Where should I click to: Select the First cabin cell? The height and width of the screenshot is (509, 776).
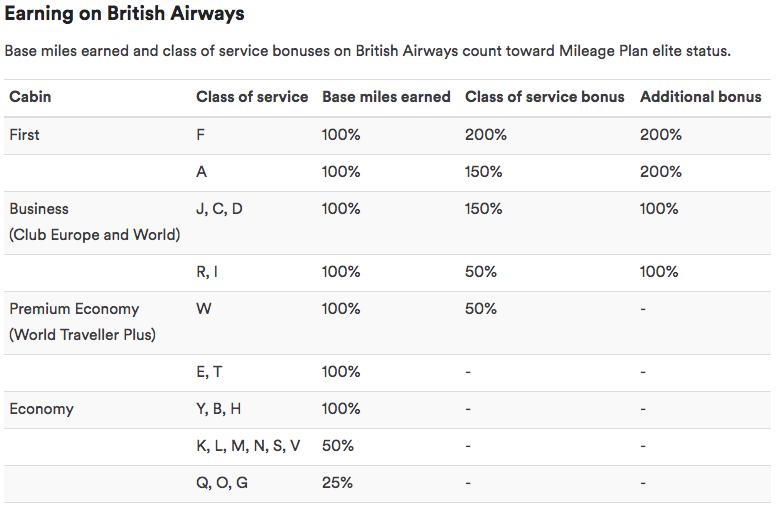pyautogui.click(x=24, y=135)
